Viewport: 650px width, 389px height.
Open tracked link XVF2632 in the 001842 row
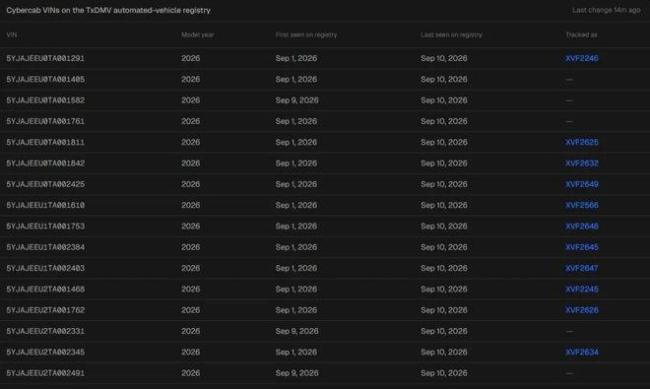(582, 163)
